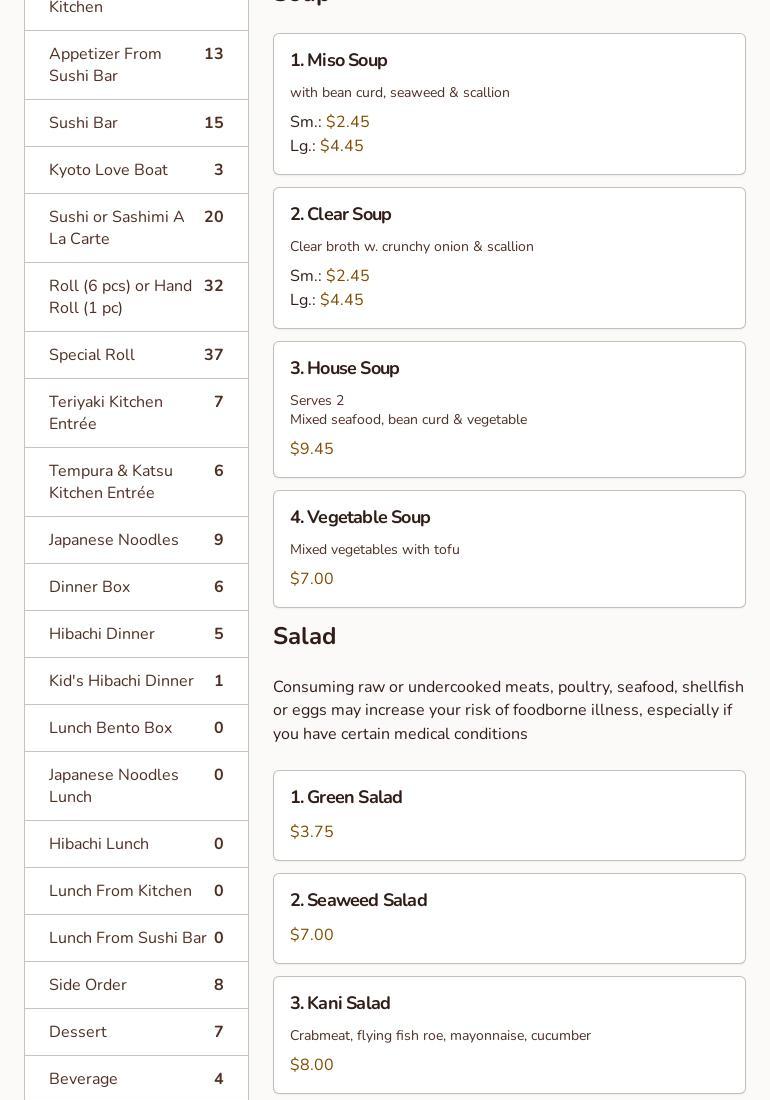
Task: Pick the Vegetable Soup item
Action: [509, 548]
